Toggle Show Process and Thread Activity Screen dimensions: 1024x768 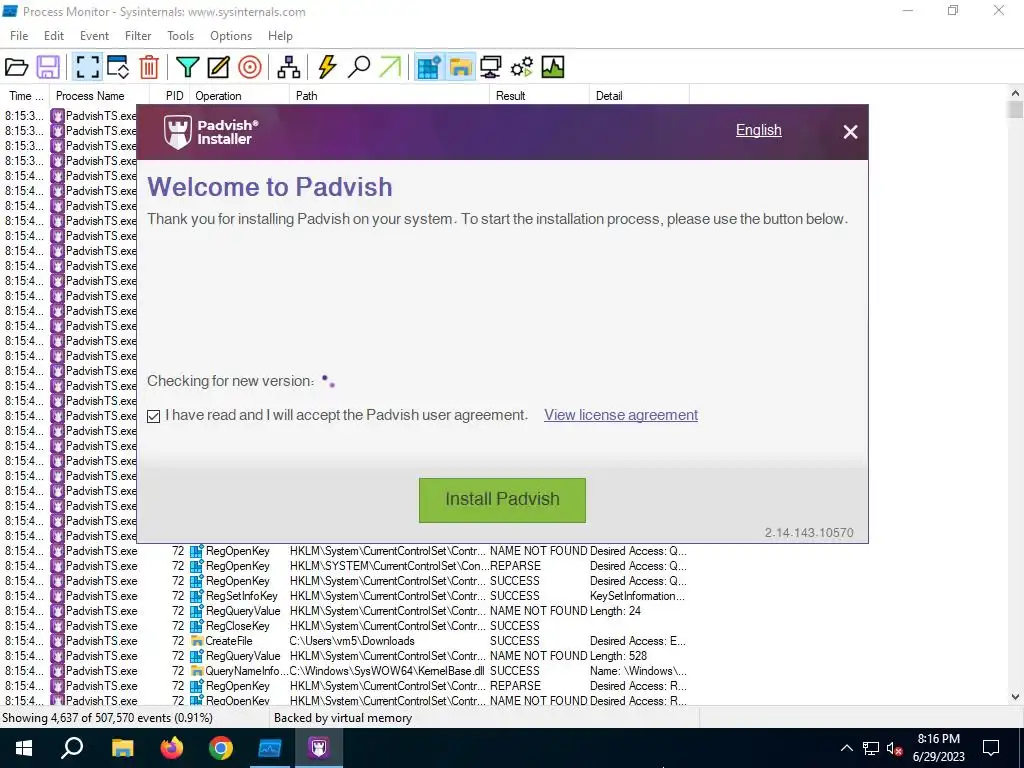click(x=522, y=67)
